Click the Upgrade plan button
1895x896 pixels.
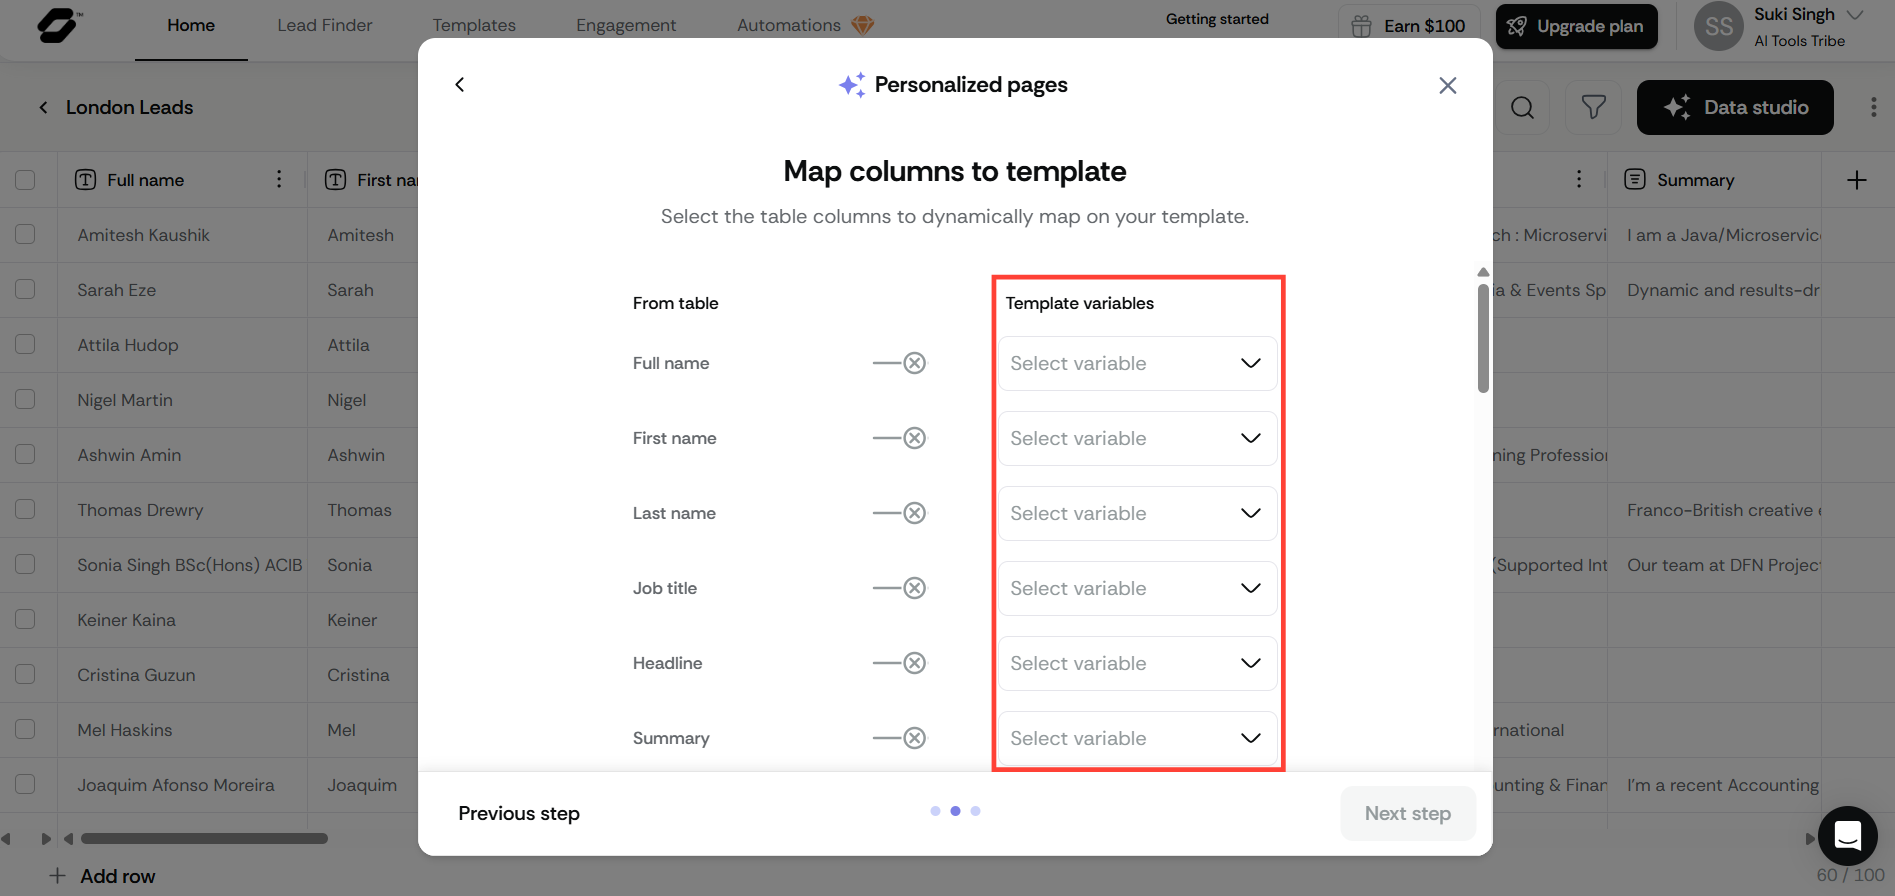[1576, 26]
